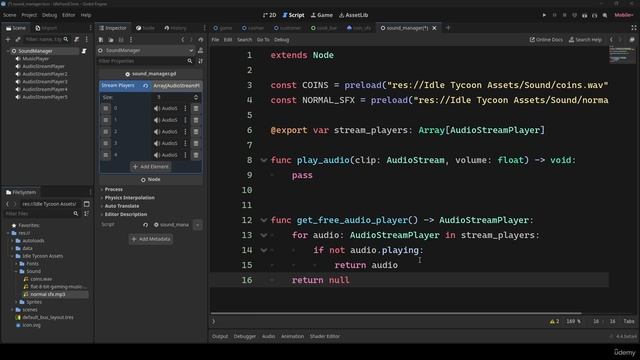The height and width of the screenshot is (360, 640).
Task: Collapse the Stream Players array property
Action: tap(118, 86)
